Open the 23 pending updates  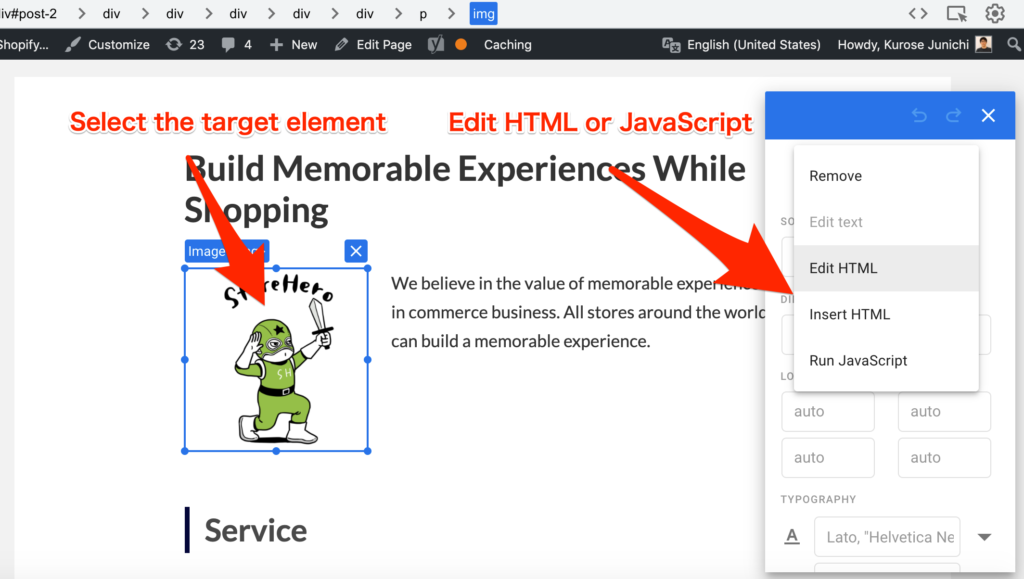tap(185, 44)
